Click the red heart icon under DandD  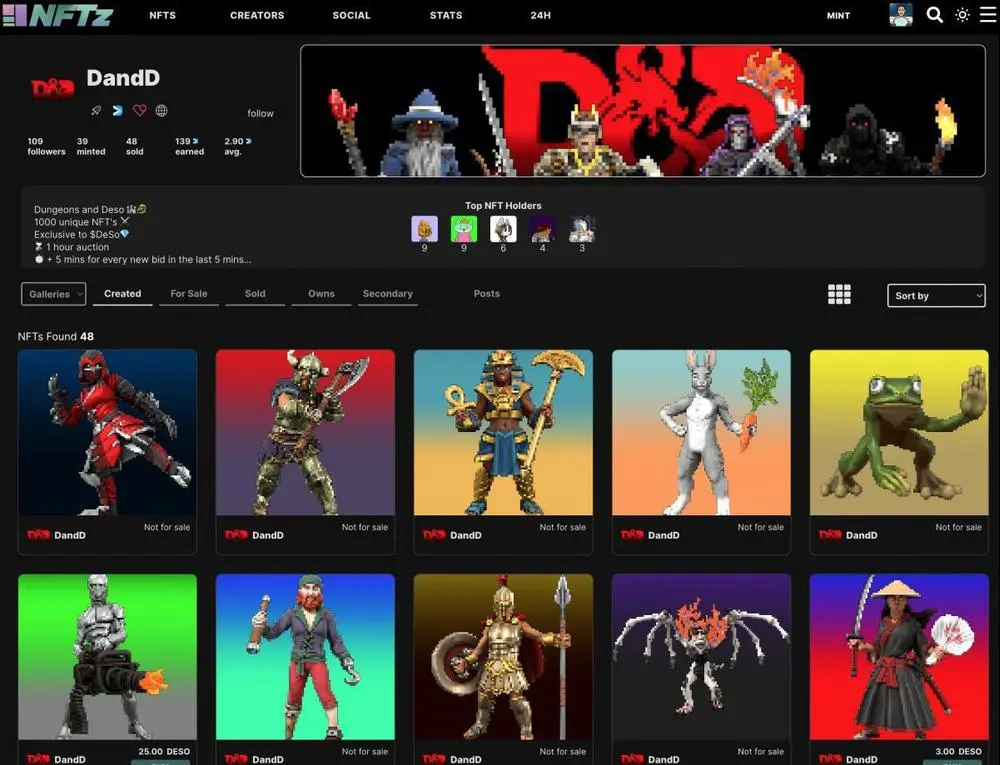[x=140, y=111]
